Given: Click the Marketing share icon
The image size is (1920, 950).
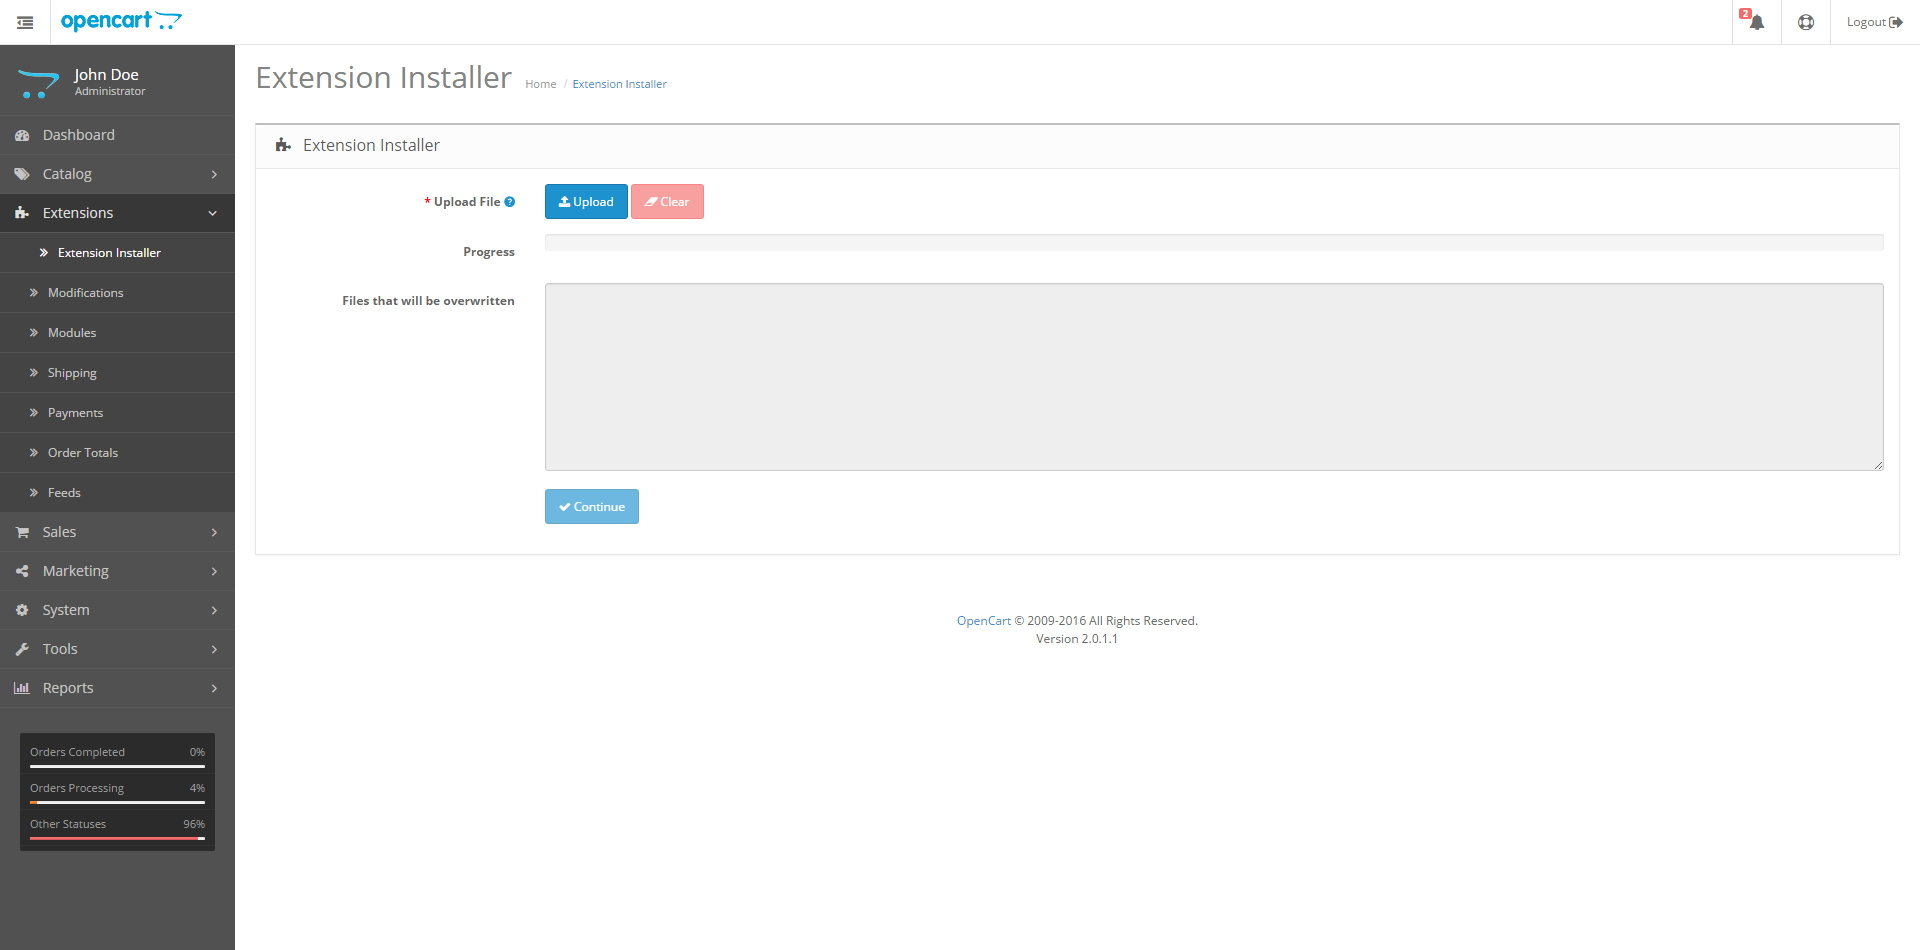Looking at the screenshot, I should point(21,570).
